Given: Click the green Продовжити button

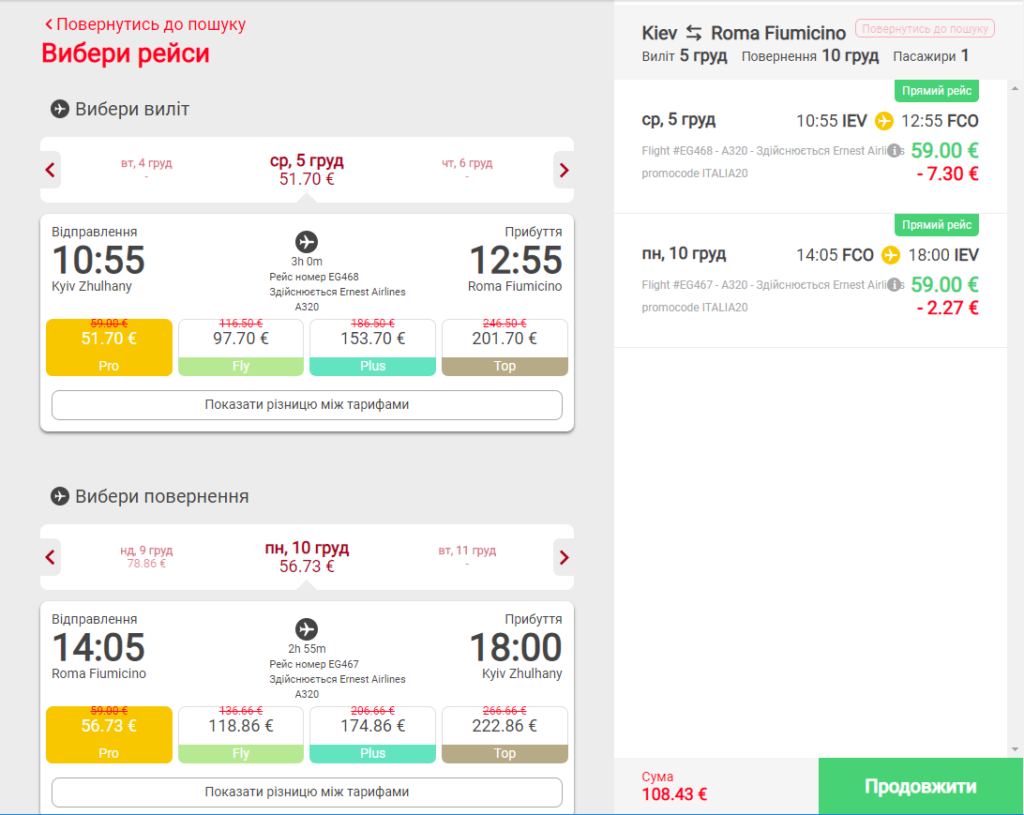Looking at the screenshot, I should click(x=920, y=786).
